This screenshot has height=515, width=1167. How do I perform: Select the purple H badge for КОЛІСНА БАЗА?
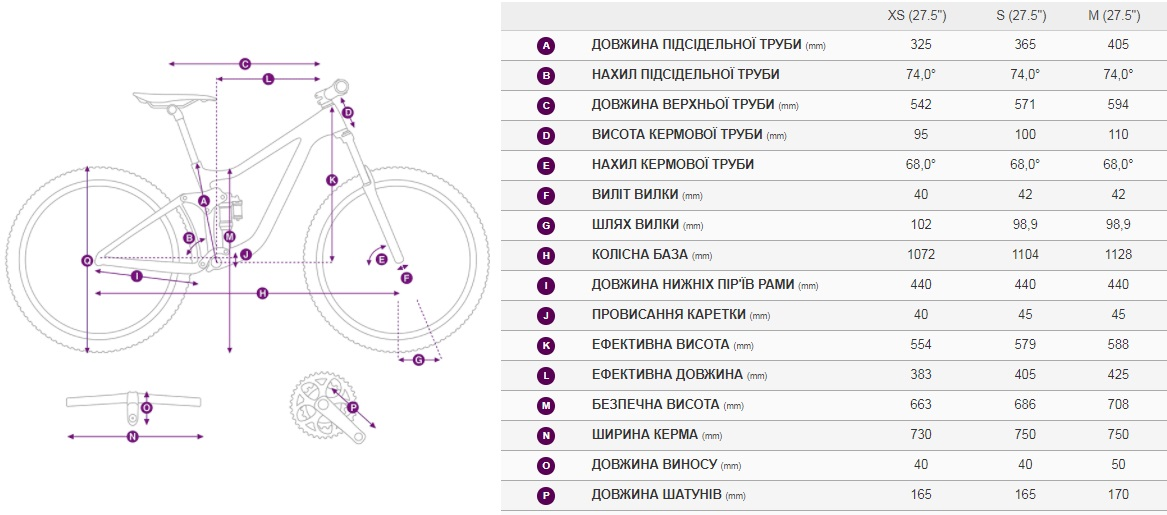(546, 255)
